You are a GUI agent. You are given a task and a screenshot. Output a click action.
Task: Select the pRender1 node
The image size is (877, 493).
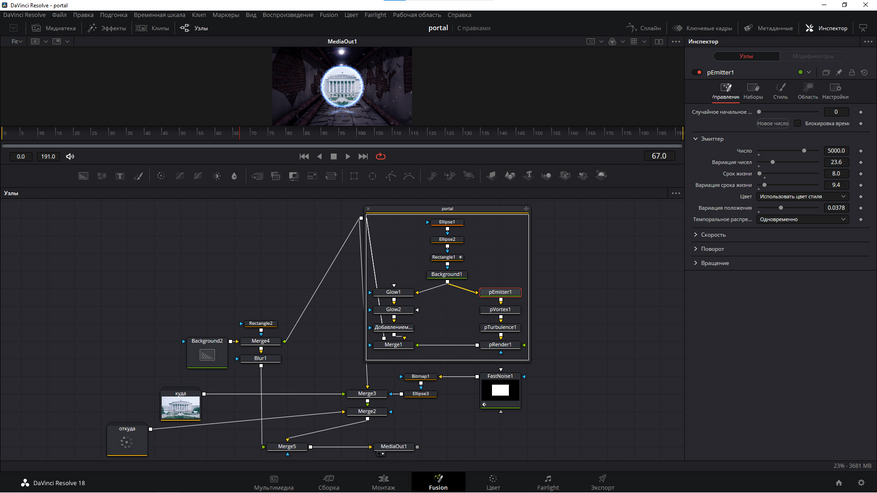click(500, 345)
